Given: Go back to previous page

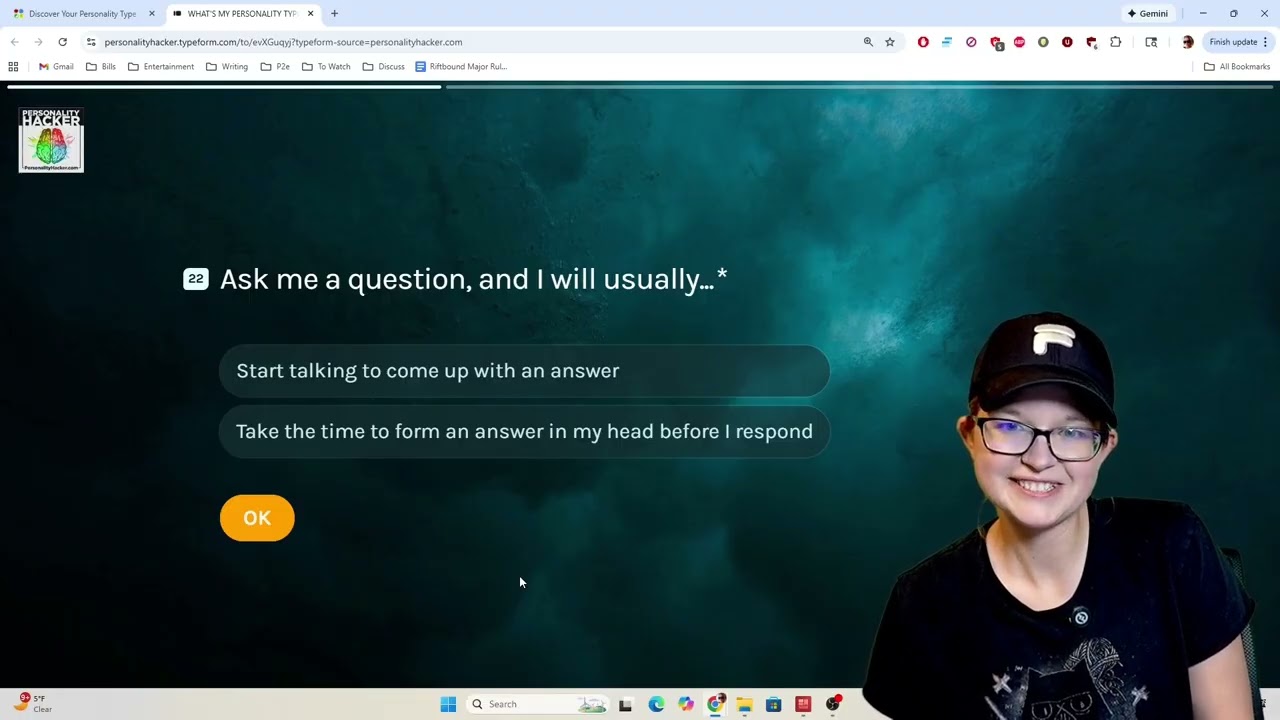Looking at the screenshot, I should (14, 42).
